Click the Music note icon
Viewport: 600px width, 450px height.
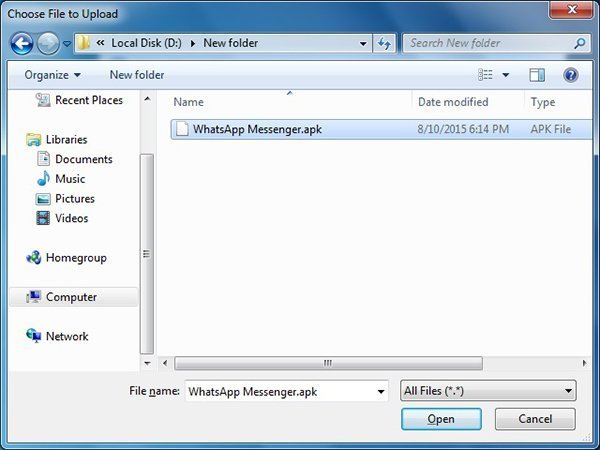43,179
